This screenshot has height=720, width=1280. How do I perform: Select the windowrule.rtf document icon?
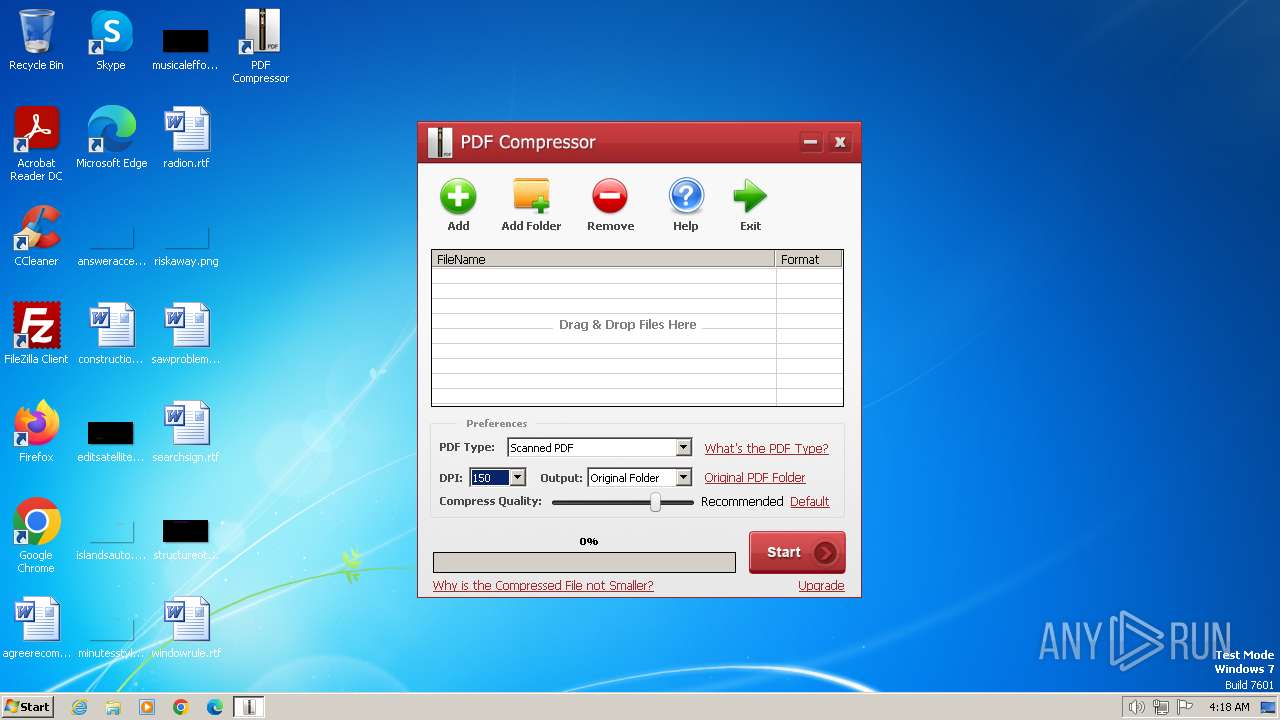coord(186,628)
